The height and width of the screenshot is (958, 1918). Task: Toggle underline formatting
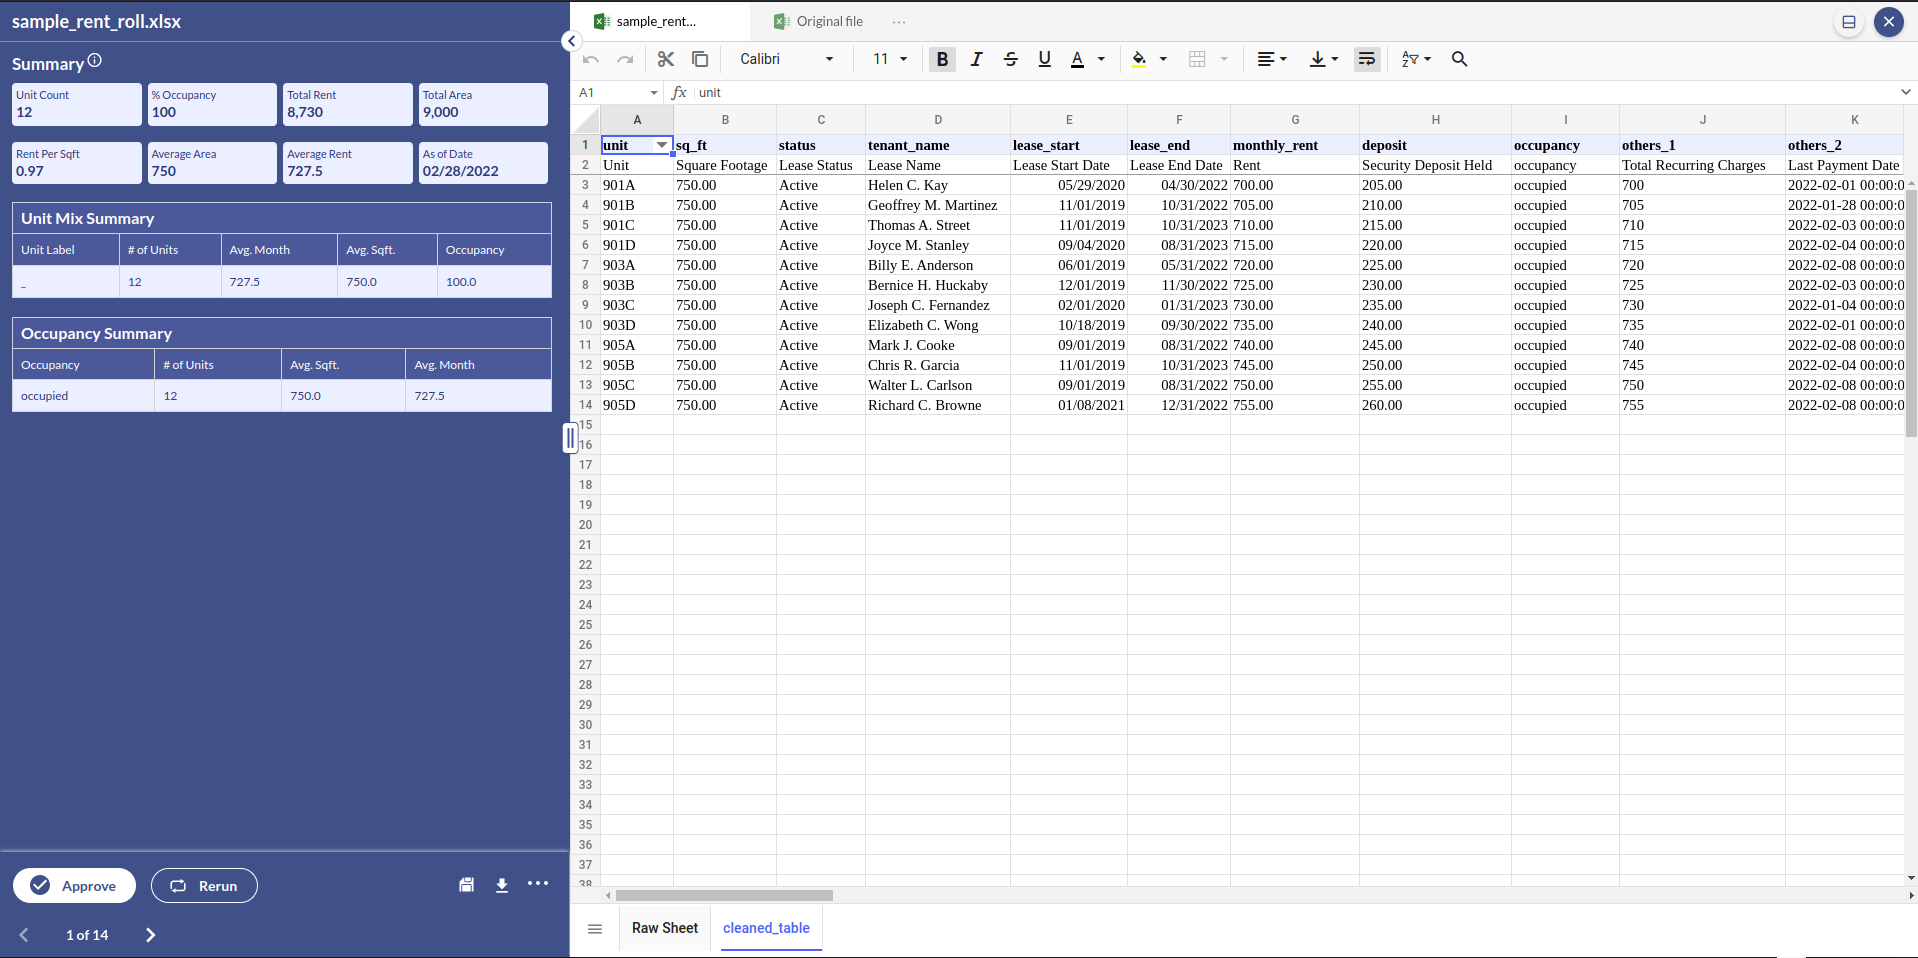point(1045,60)
